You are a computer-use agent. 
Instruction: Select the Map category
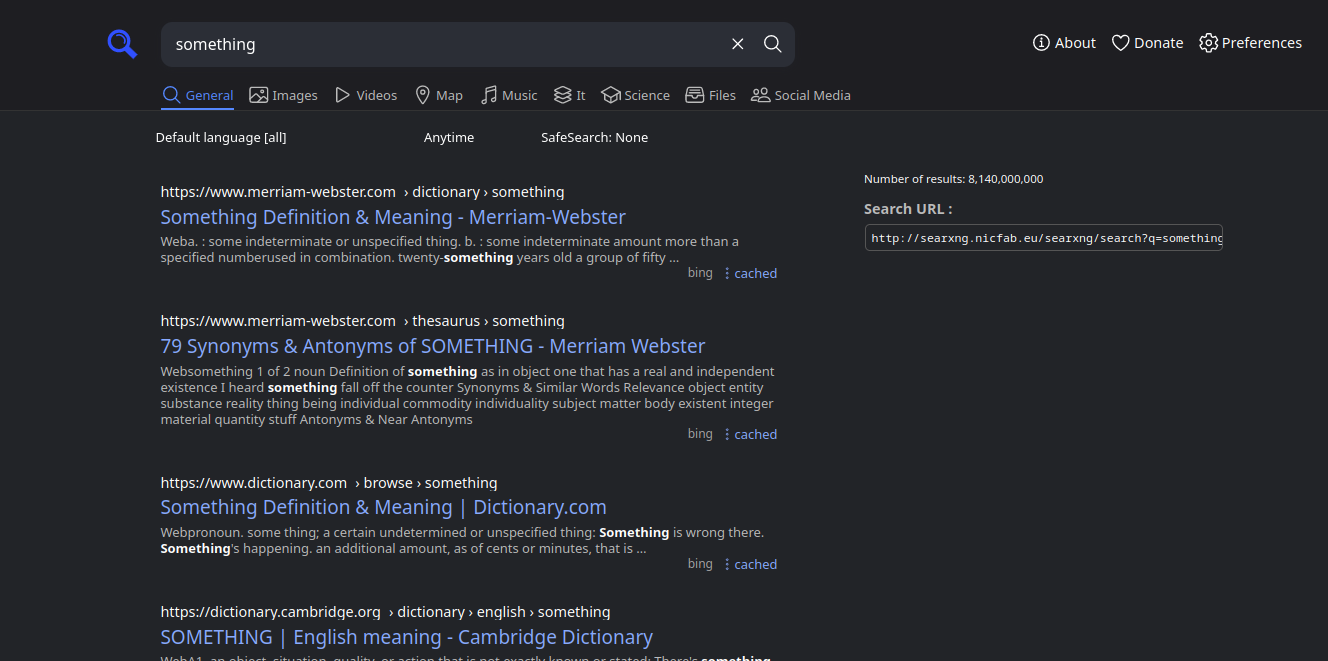(x=438, y=95)
